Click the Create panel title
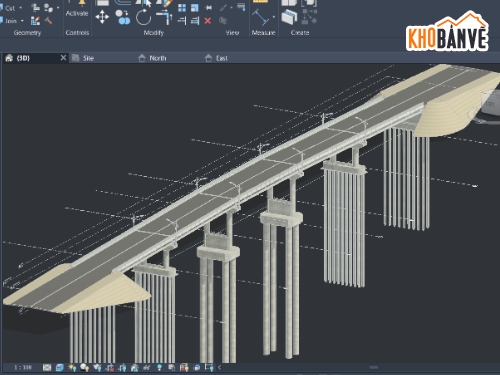The image size is (500, 375). [300, 33]
